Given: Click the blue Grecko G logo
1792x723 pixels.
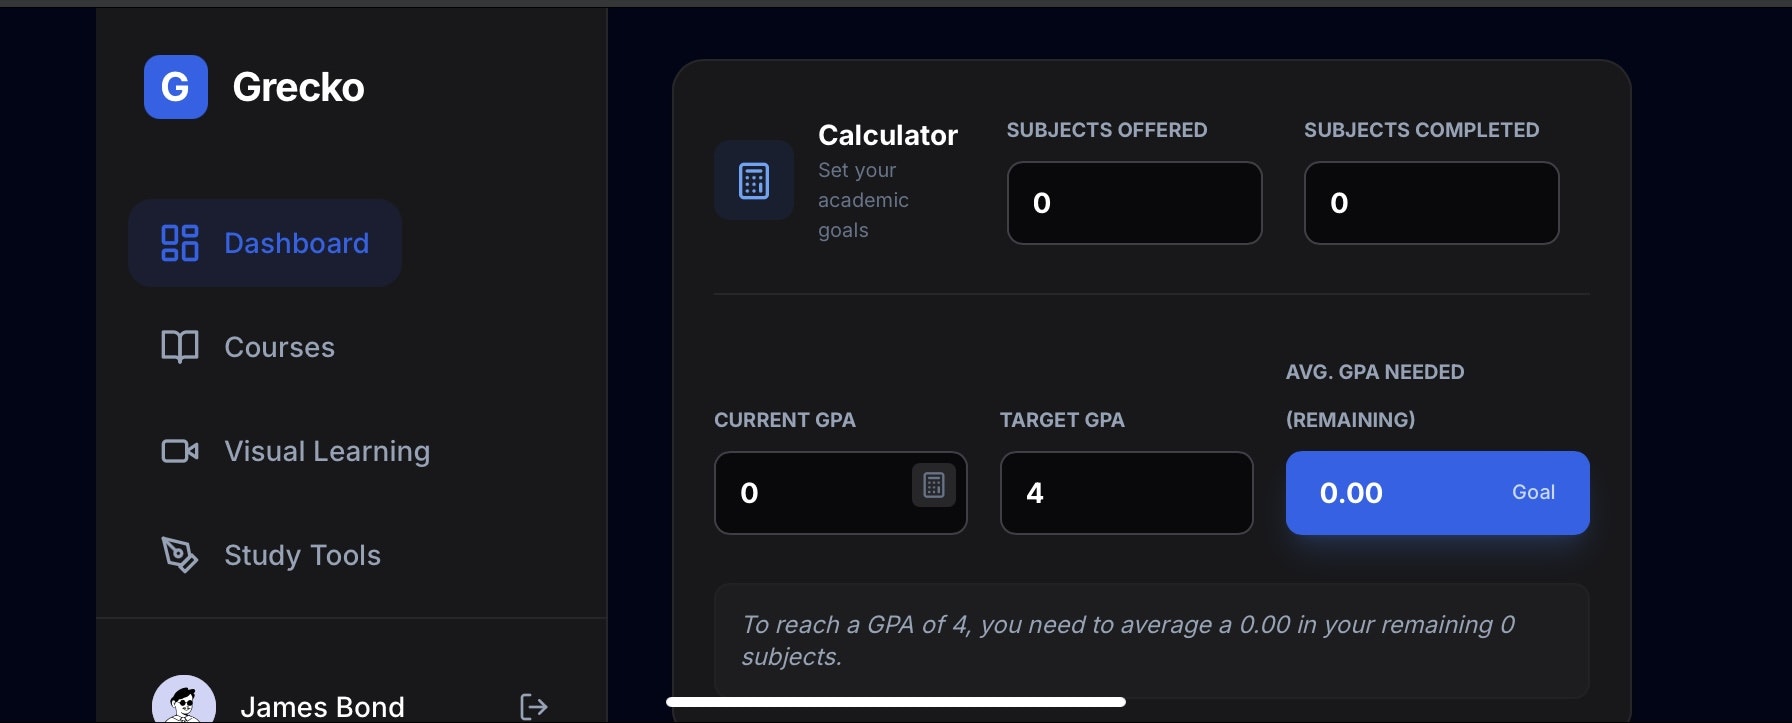Looking at the screenshot, I should pos(176,87).
